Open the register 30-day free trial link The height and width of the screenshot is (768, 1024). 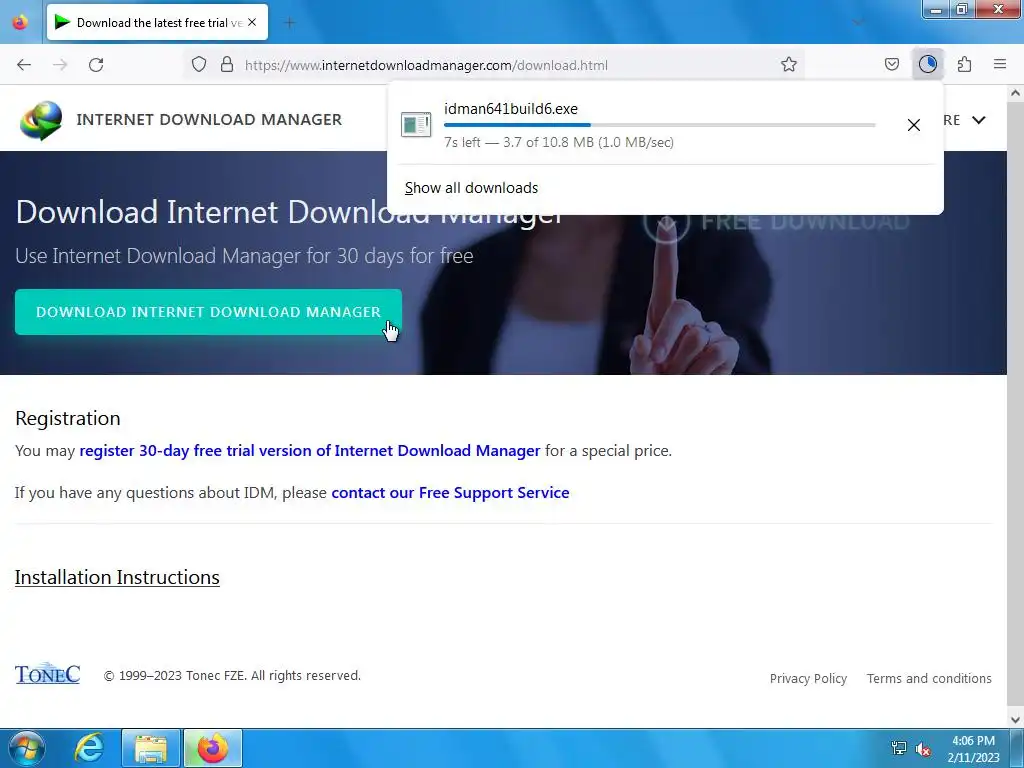[310, 451]
